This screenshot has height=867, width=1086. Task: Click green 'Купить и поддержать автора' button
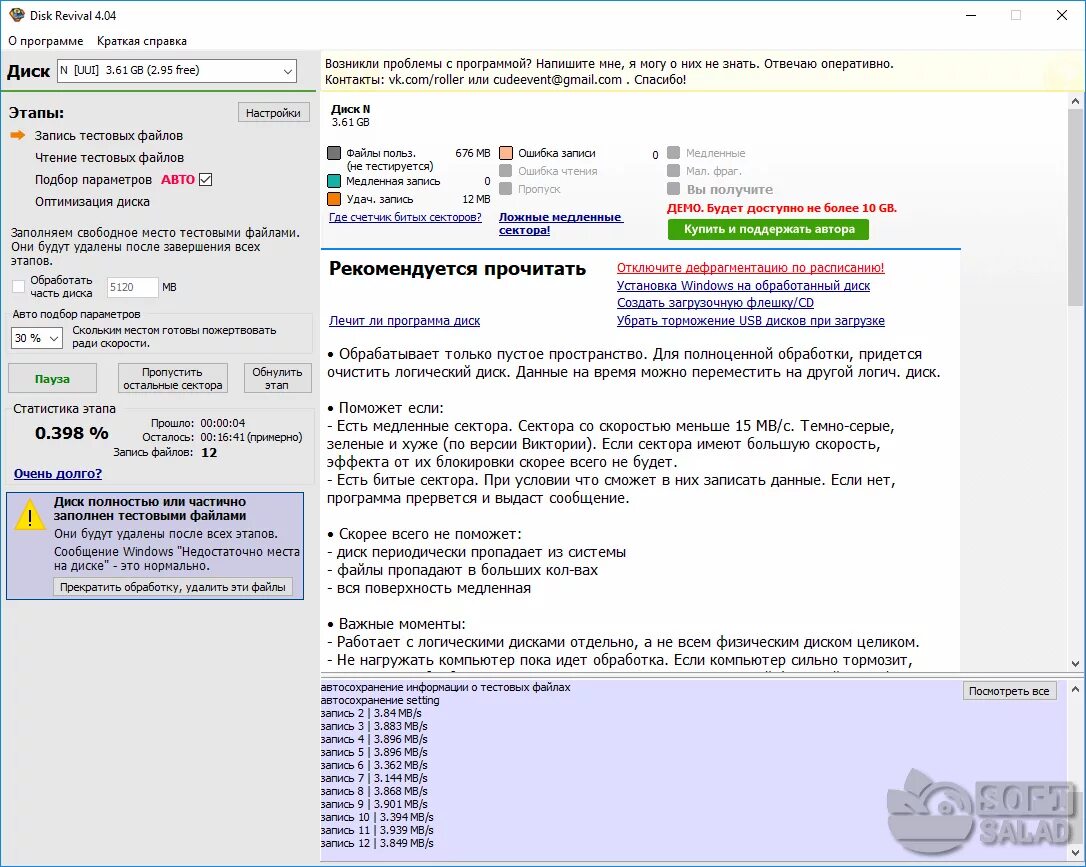[x=768, y=229]
